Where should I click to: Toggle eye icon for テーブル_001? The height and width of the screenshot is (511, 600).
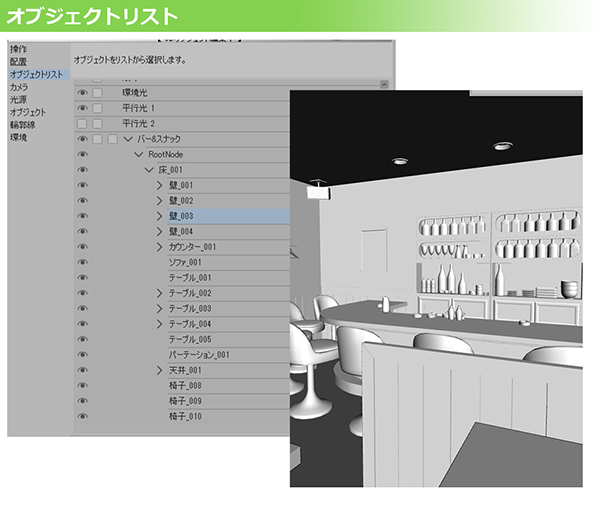[x=82, y=278]
